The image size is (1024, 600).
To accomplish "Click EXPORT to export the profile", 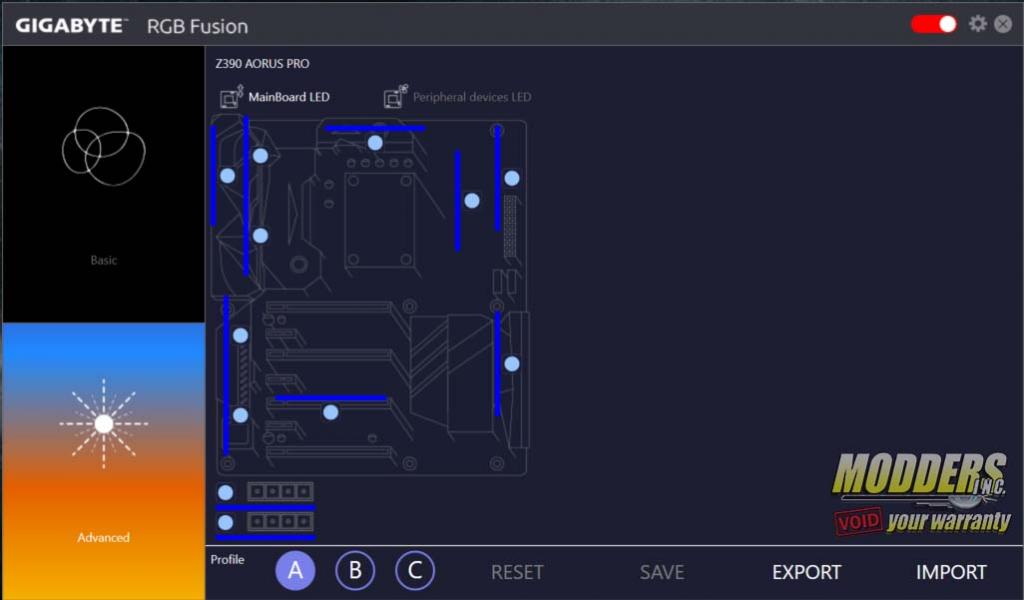I will (807, 572).
